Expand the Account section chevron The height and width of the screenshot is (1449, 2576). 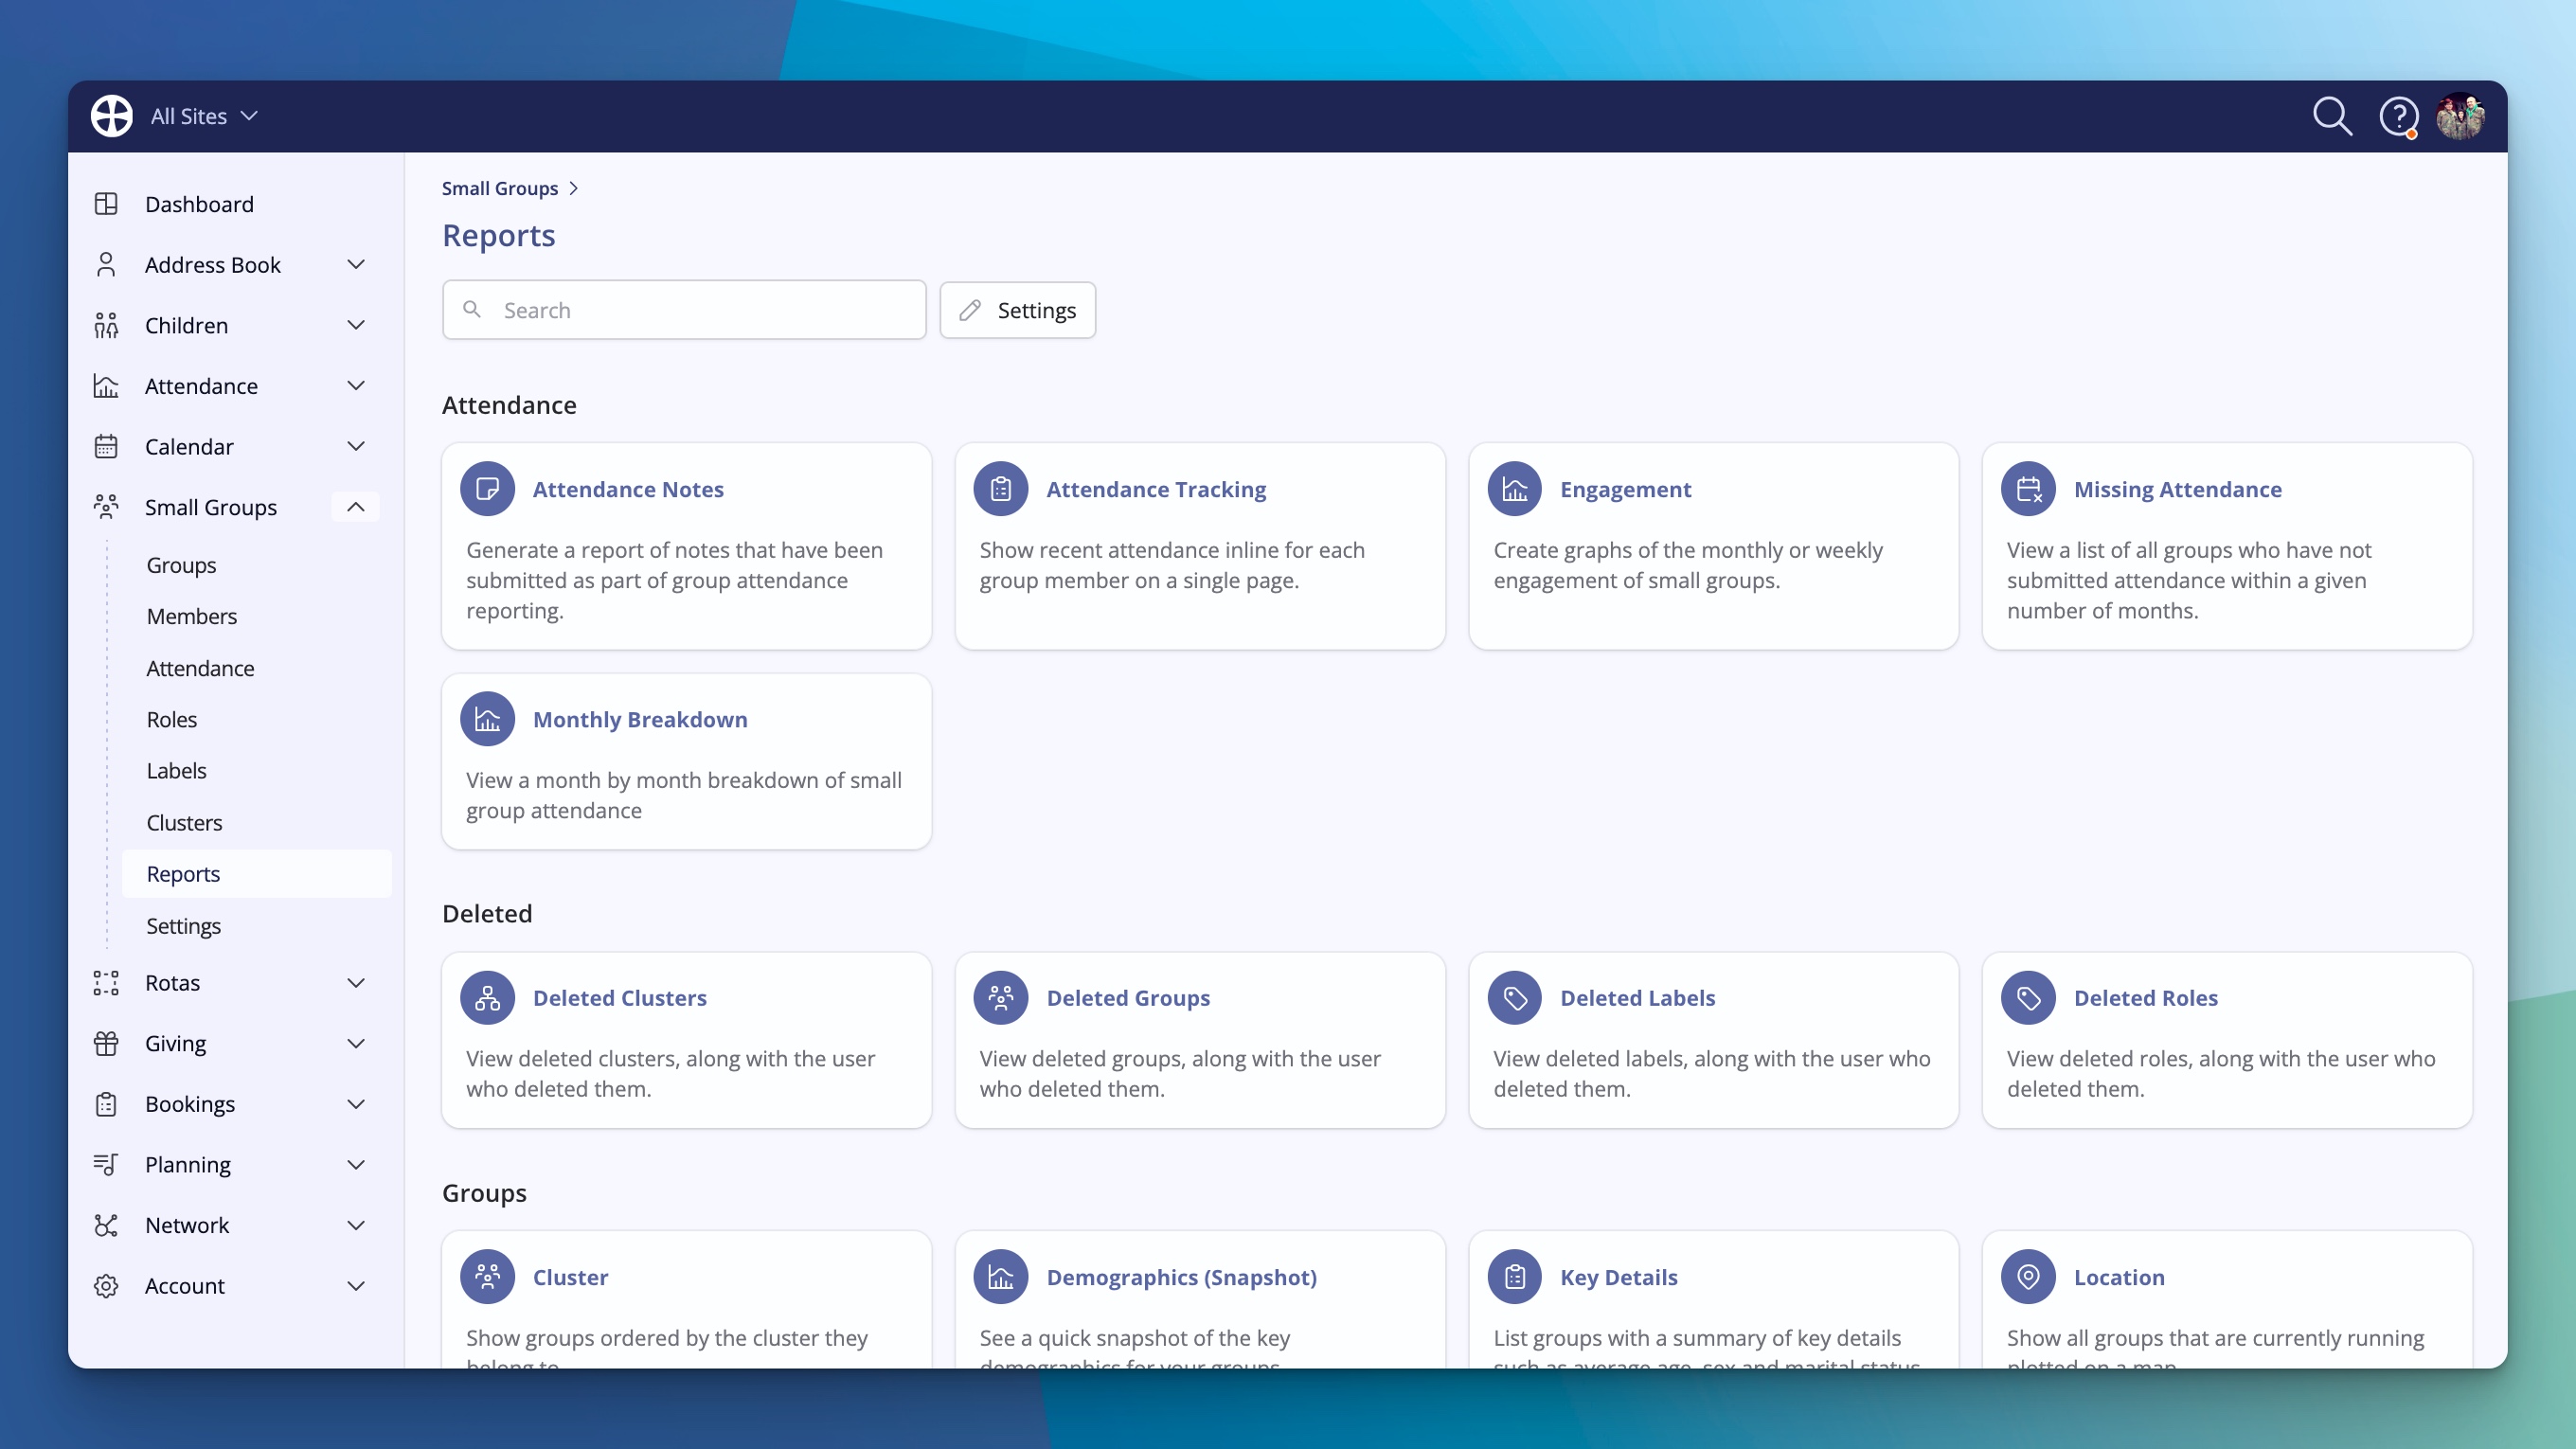point(355,1286)
